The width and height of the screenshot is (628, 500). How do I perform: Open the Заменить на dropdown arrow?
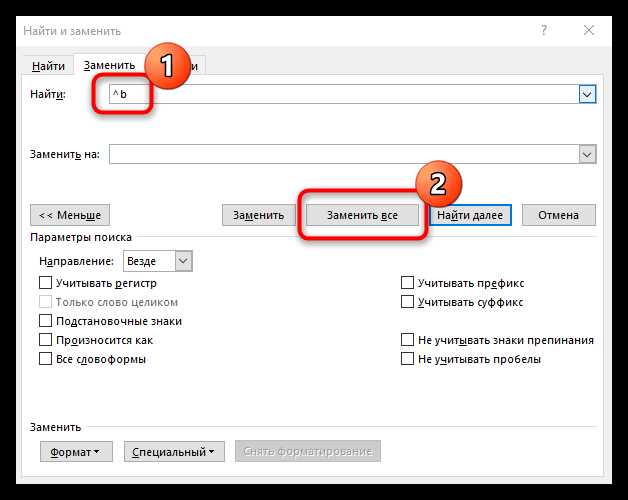click(x=587, y=154)
